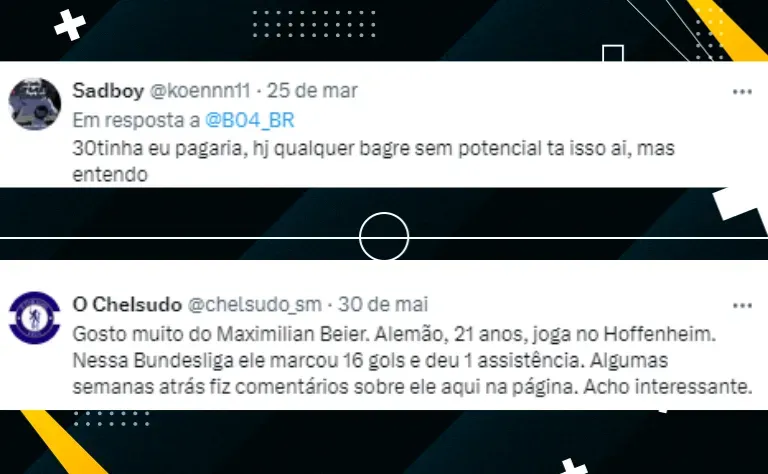
Task: Open Sadboy's profile avatar
Action: [35, 104]
